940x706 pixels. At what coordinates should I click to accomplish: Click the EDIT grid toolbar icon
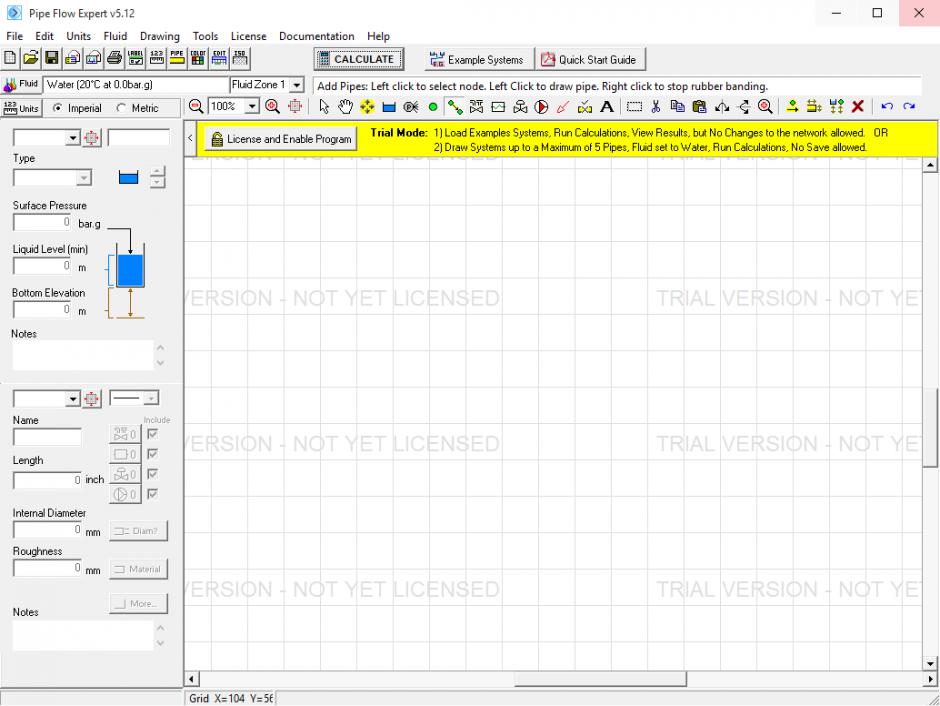[x=219, y=58]
